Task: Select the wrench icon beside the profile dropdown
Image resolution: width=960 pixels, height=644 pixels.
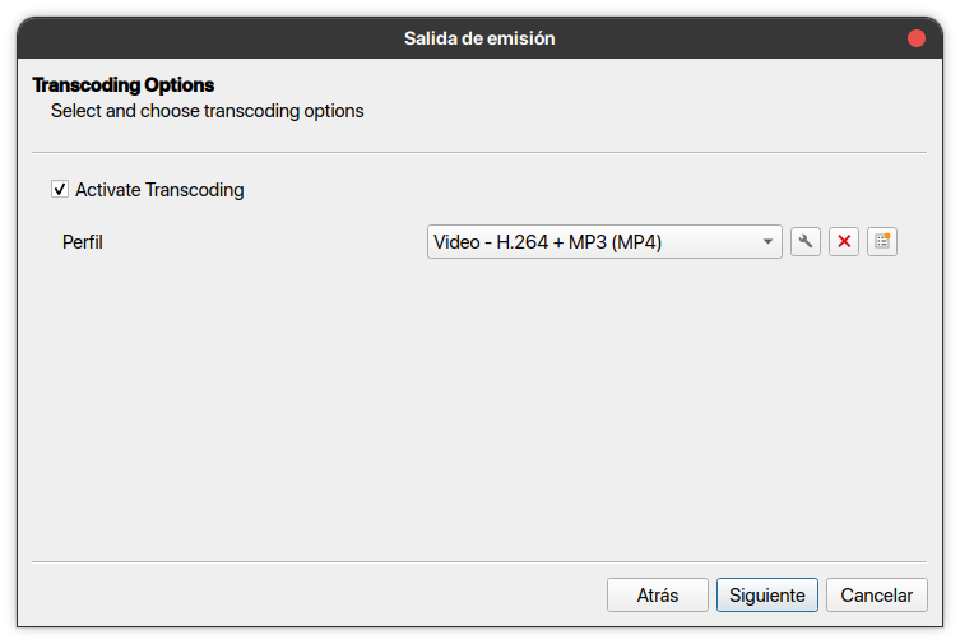Action: 806,241
